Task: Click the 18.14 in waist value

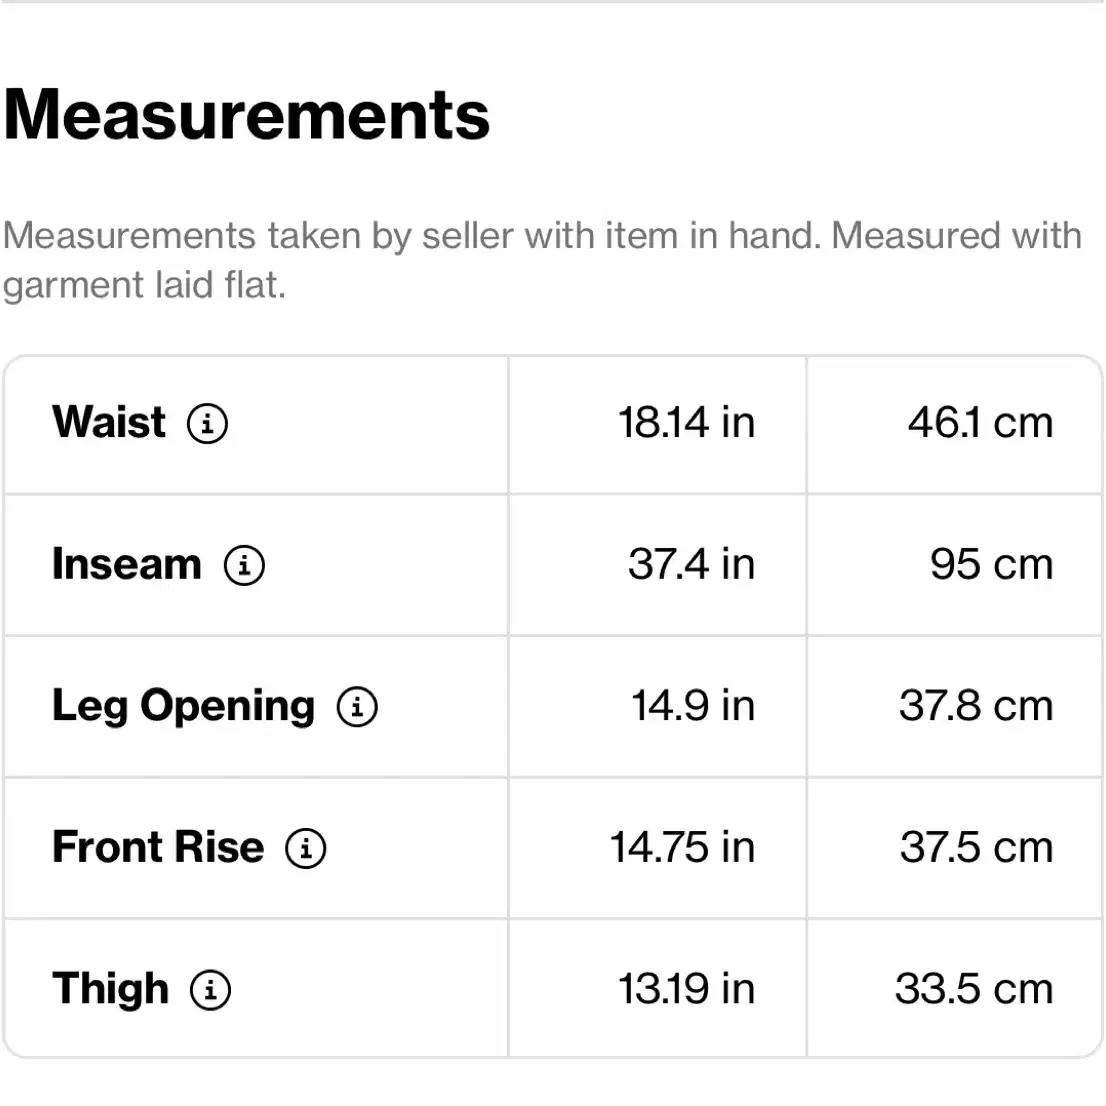Action: pyautogui.click(x=686, y=423)
